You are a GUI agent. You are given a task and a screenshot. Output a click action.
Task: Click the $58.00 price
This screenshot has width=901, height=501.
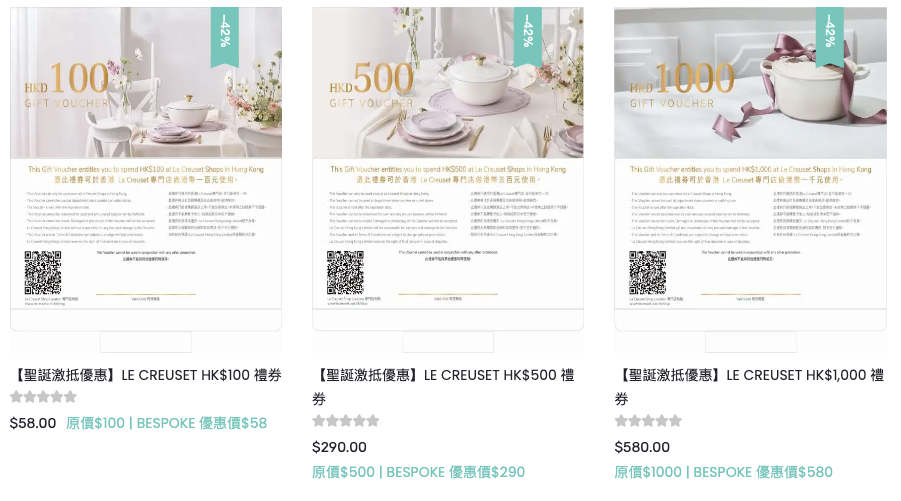tap(33, 423)
